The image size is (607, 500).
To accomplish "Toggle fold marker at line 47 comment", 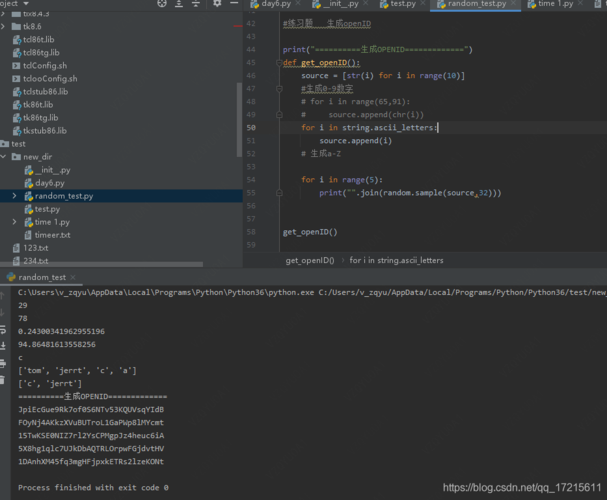I will tap(279, 89).
